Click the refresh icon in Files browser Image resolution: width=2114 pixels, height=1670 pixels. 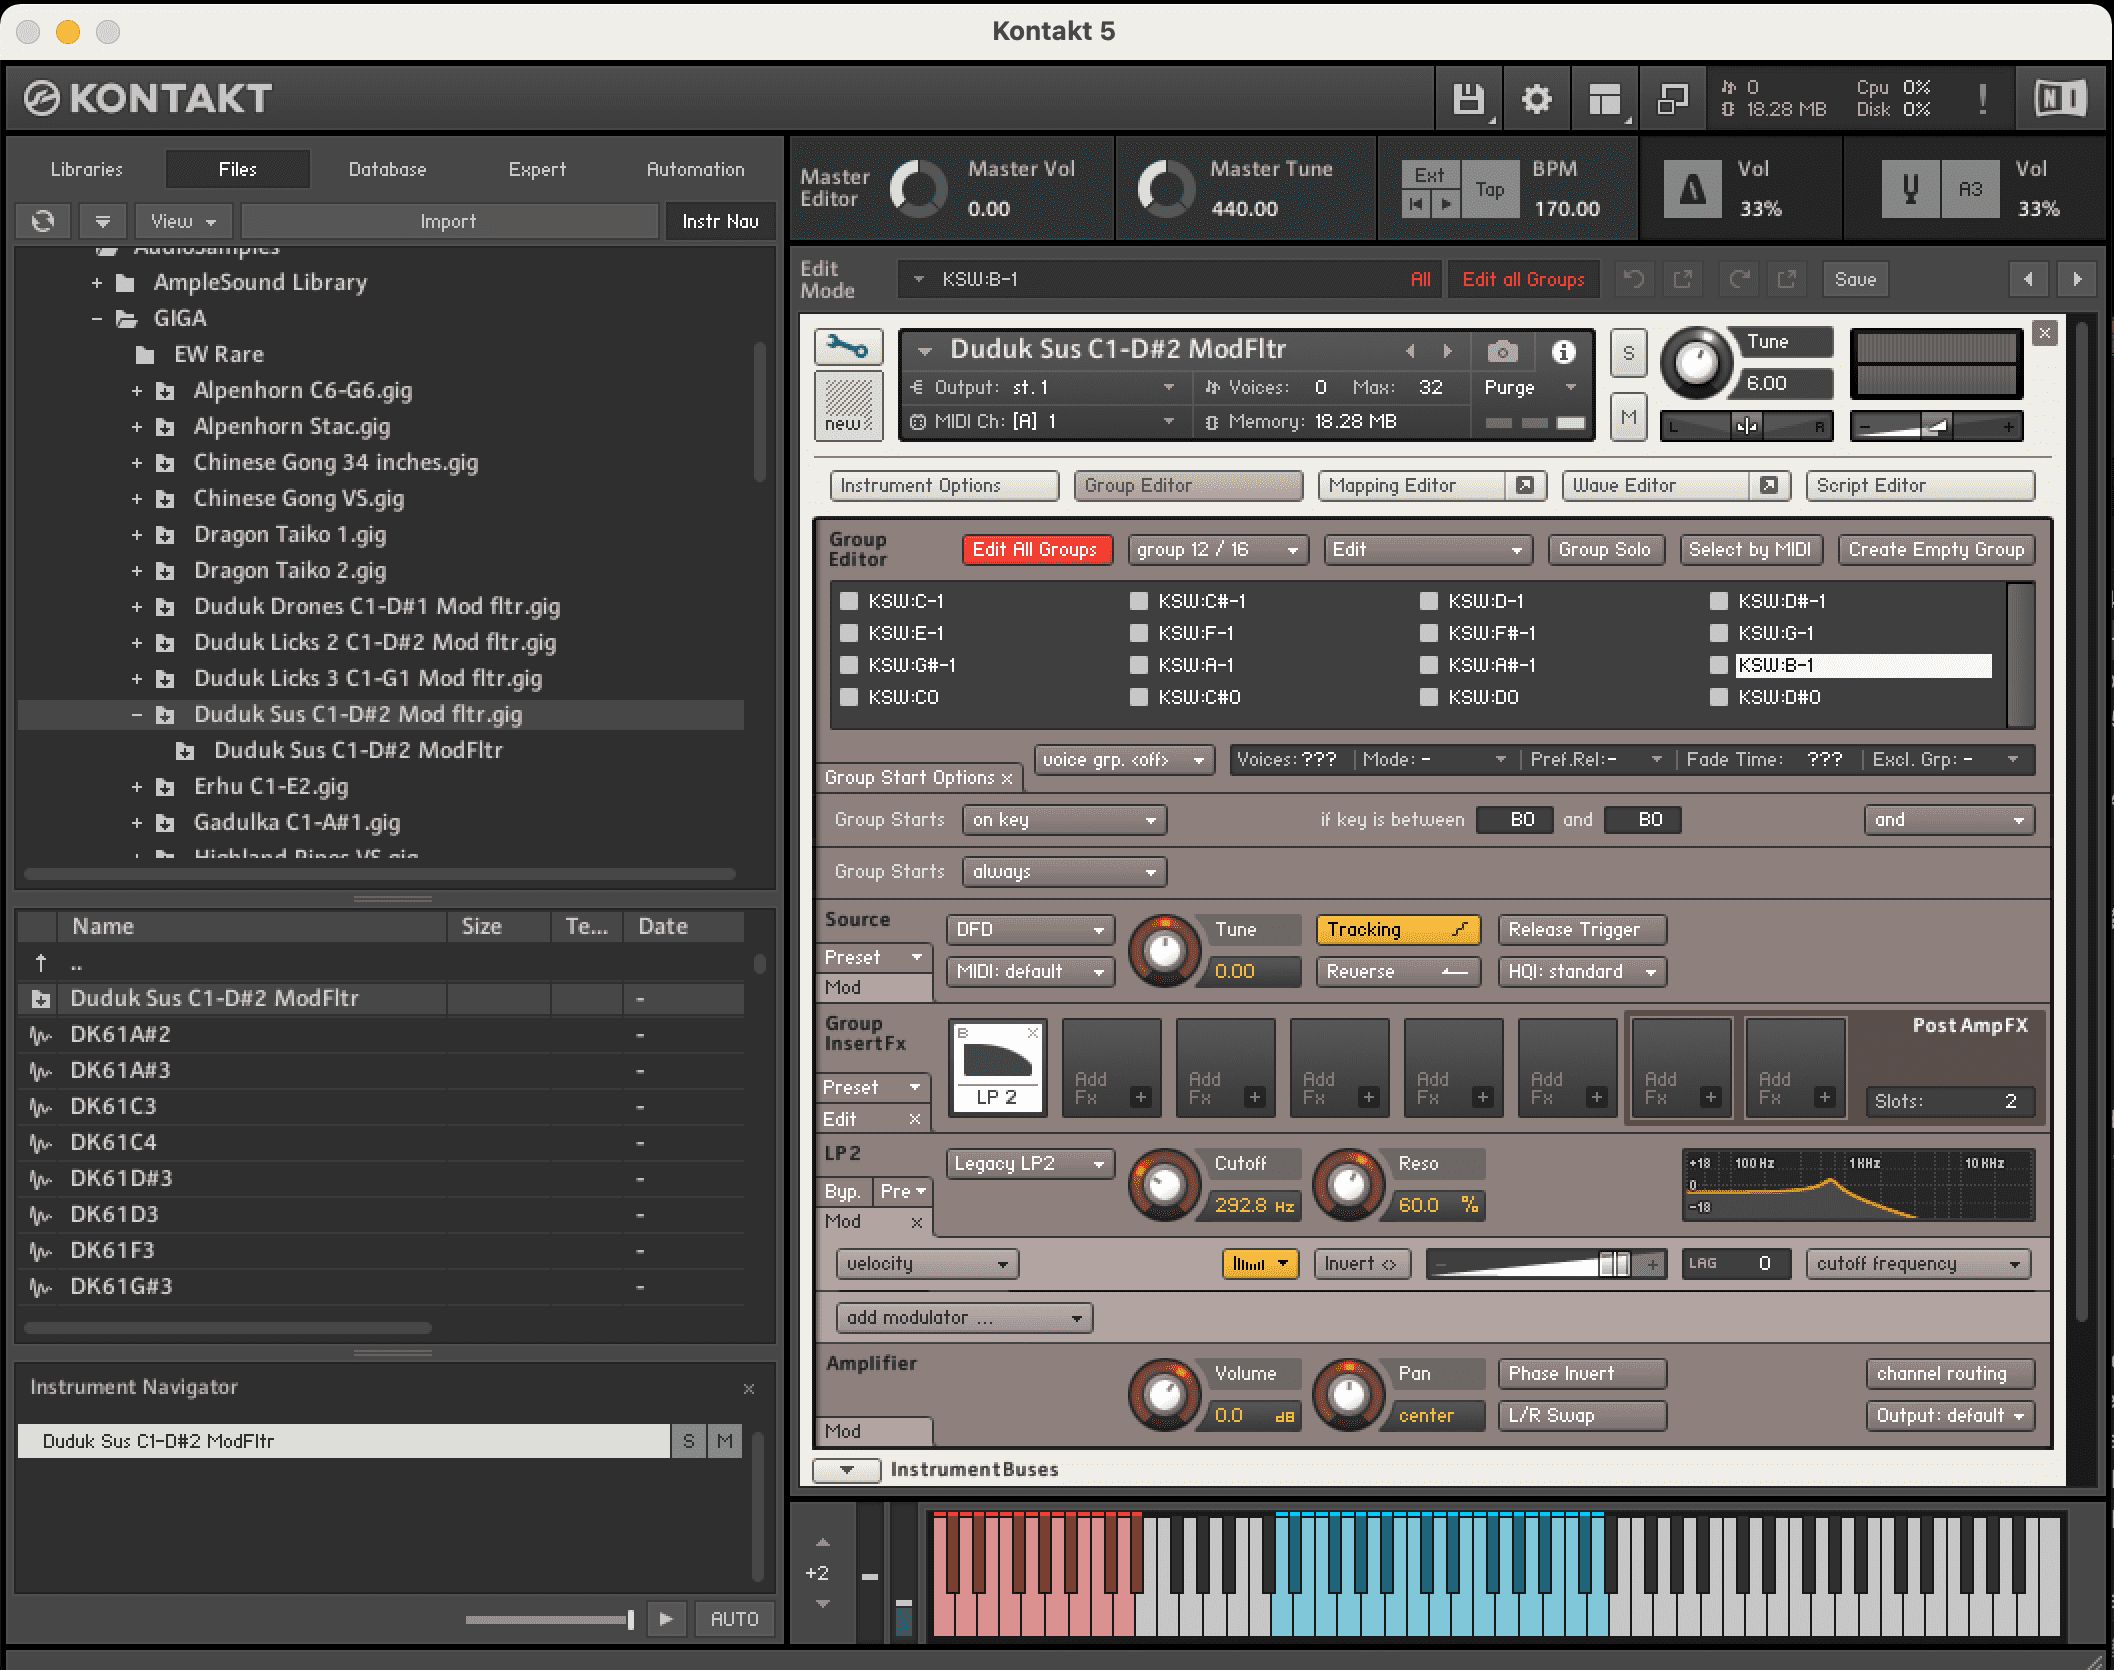pyautogui.click(x=43, y=221)
